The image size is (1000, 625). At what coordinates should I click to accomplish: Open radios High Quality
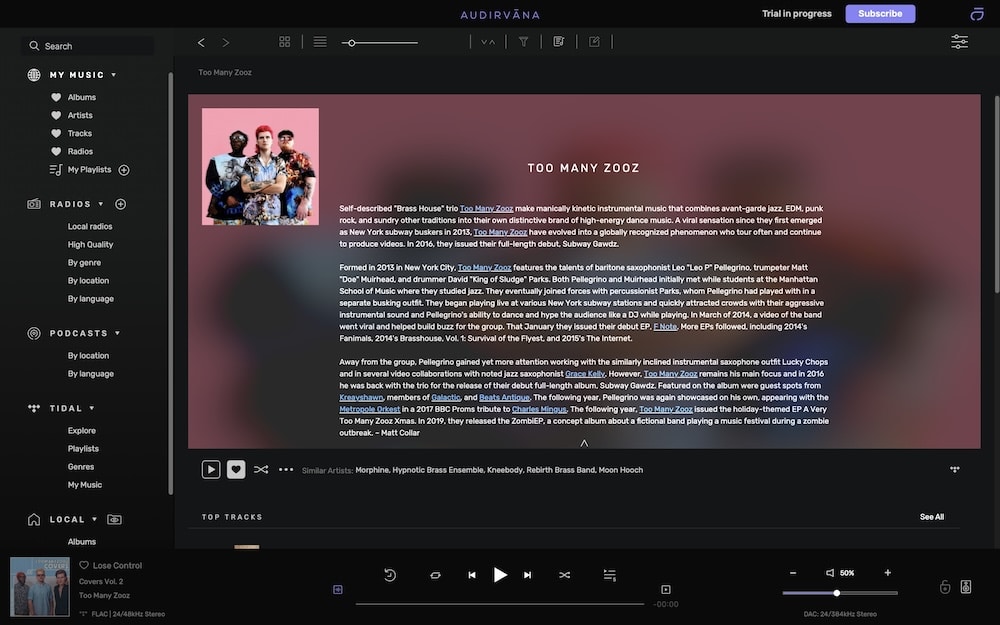point(91,244)
